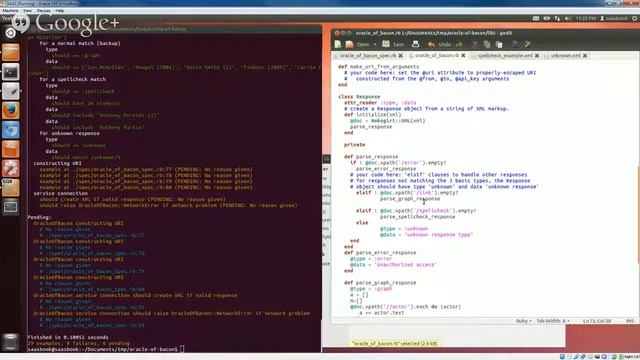Switch to the oracle_of_bacon_spec.rb tab

(x=368, y=56)
